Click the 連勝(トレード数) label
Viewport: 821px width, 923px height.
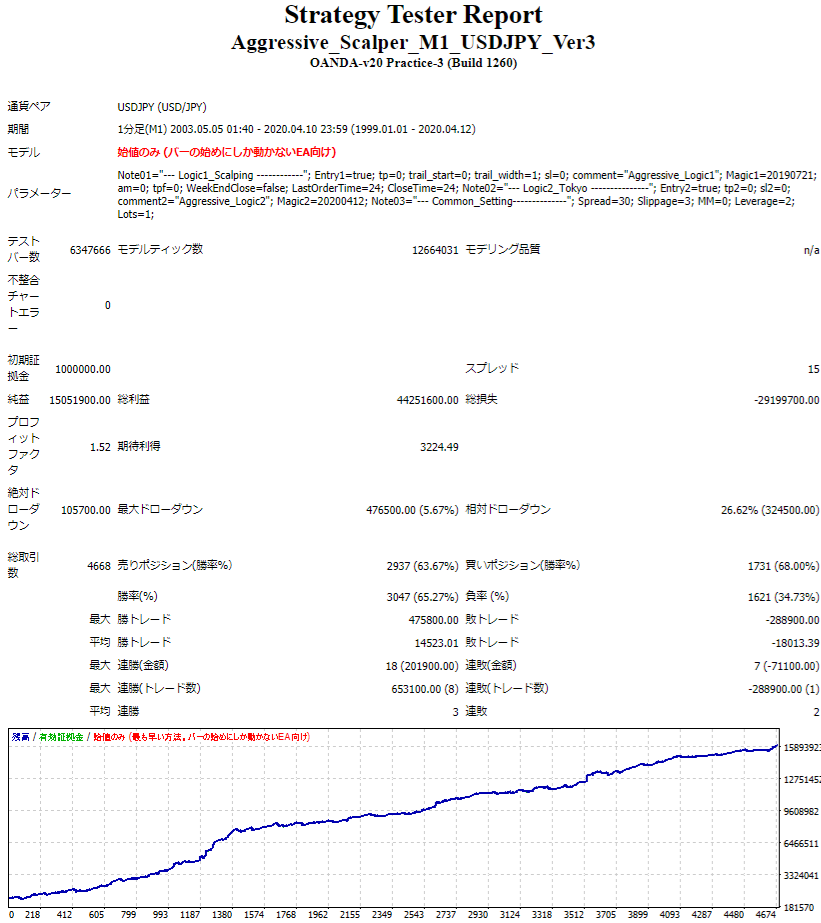159,688
